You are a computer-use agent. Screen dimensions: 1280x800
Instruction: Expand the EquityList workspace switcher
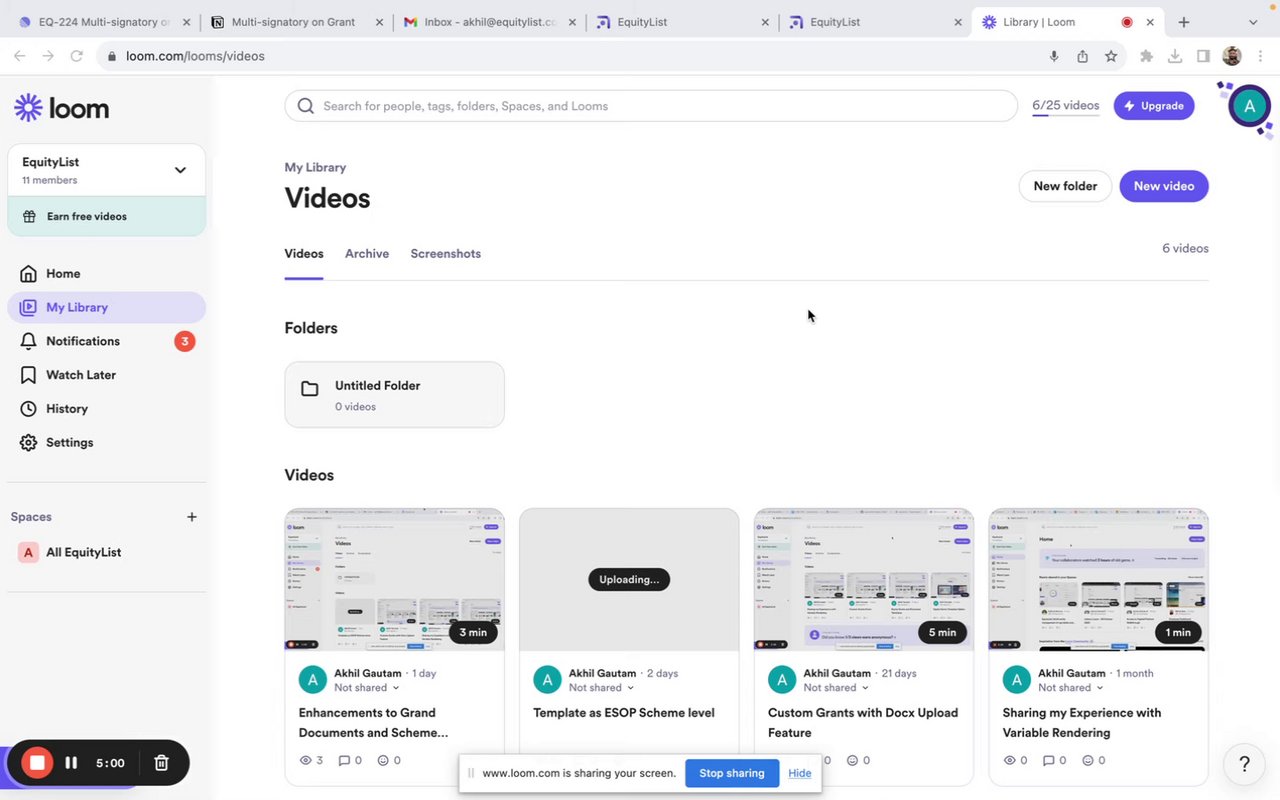click(x=106, y=170)
